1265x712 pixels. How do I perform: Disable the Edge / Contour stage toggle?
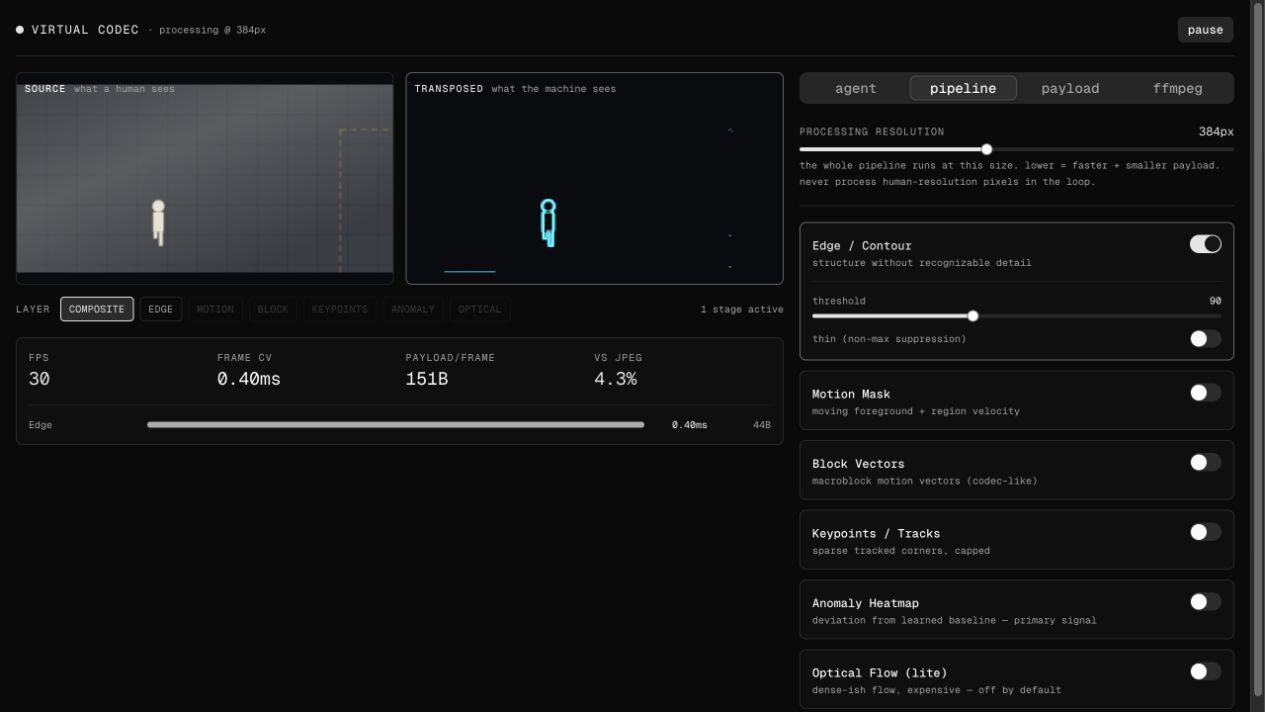pos(1205,244)
